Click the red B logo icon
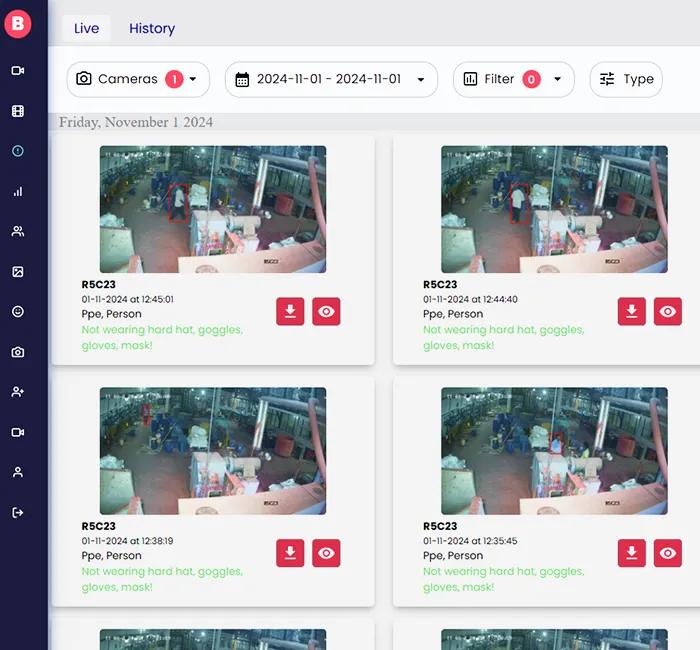The image size is (700, 650). click(18, 24)
